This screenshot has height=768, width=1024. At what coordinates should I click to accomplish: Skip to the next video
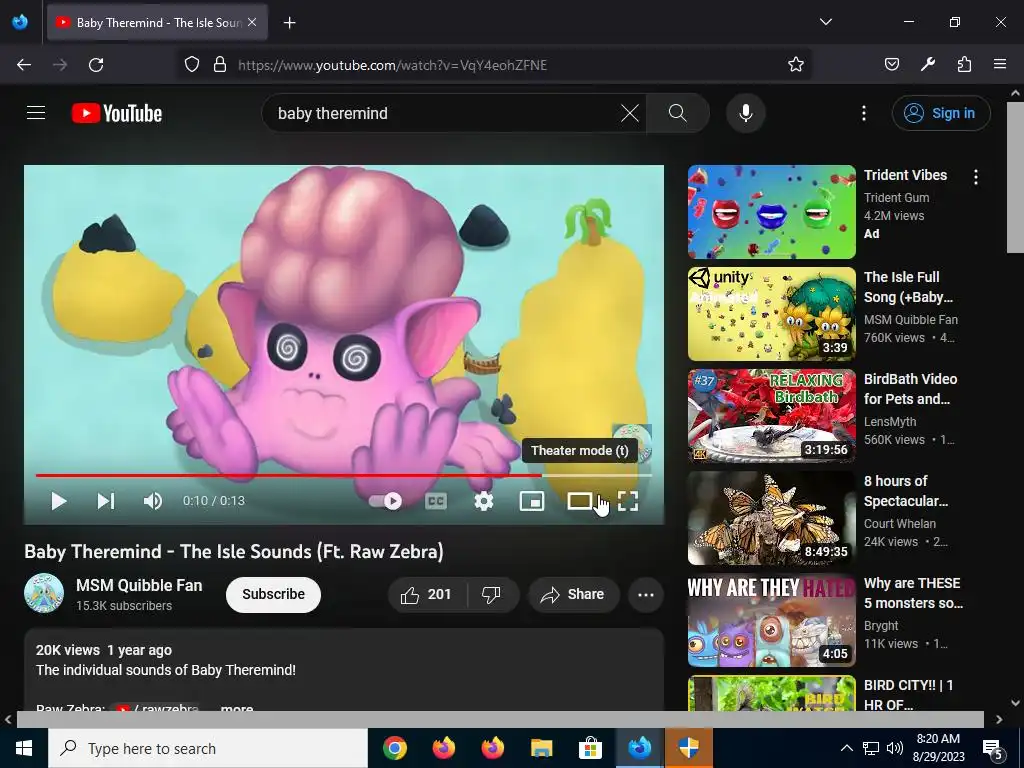click(x=106, y=501)
